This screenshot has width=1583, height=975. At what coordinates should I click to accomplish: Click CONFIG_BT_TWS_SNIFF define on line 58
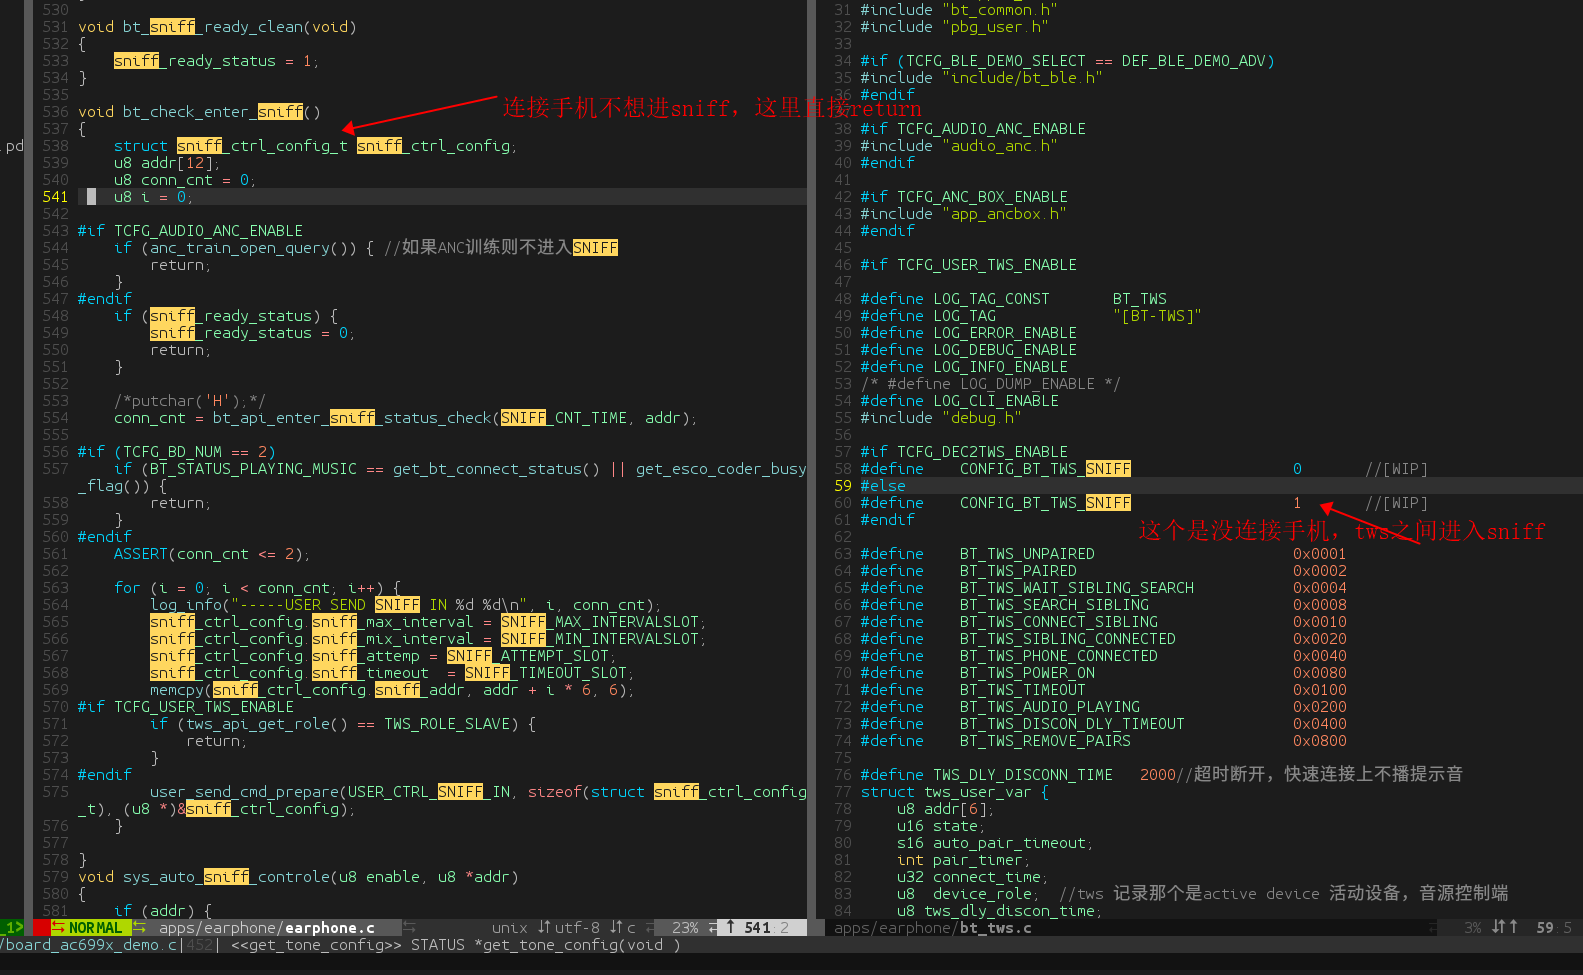click(x=1046, y=469)
